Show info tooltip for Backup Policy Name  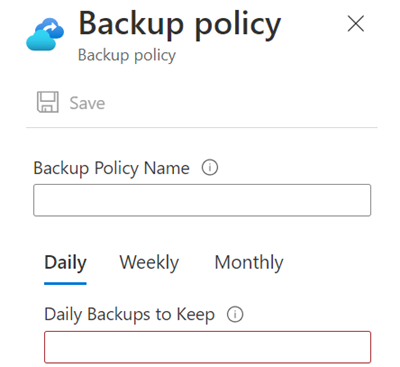[x=210, y=168]
